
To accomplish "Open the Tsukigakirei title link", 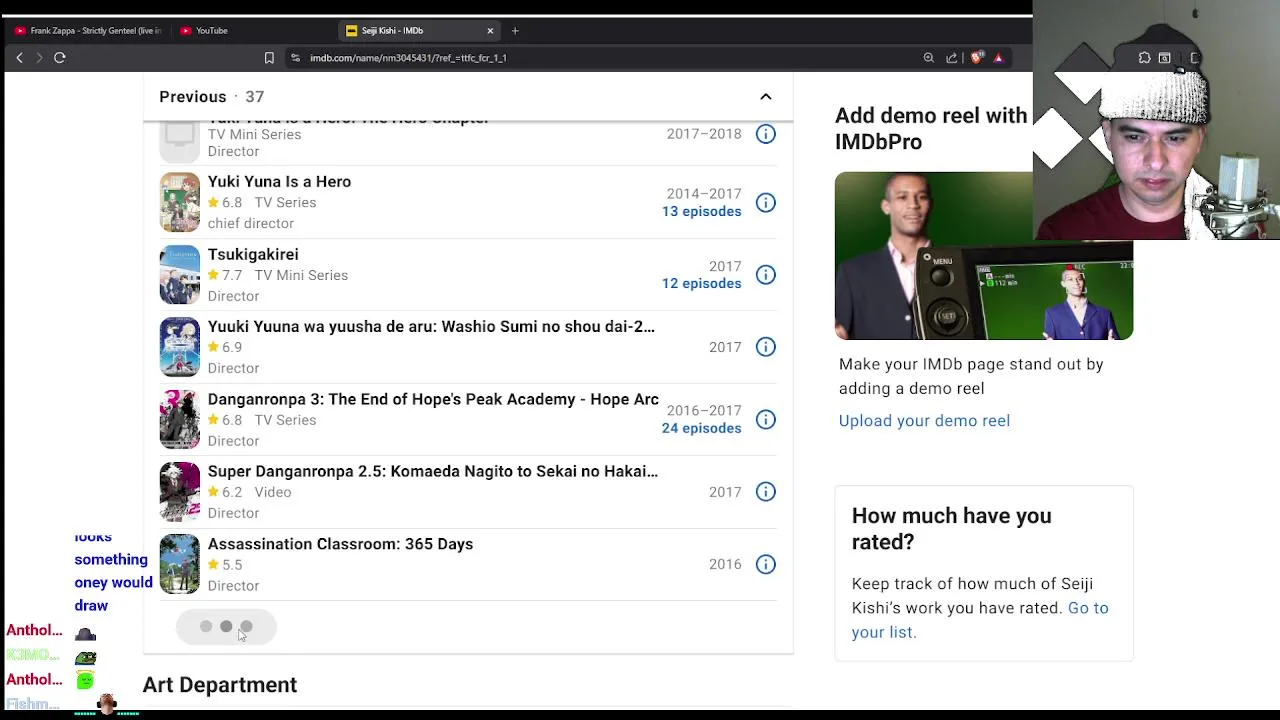I will point(253,255).
